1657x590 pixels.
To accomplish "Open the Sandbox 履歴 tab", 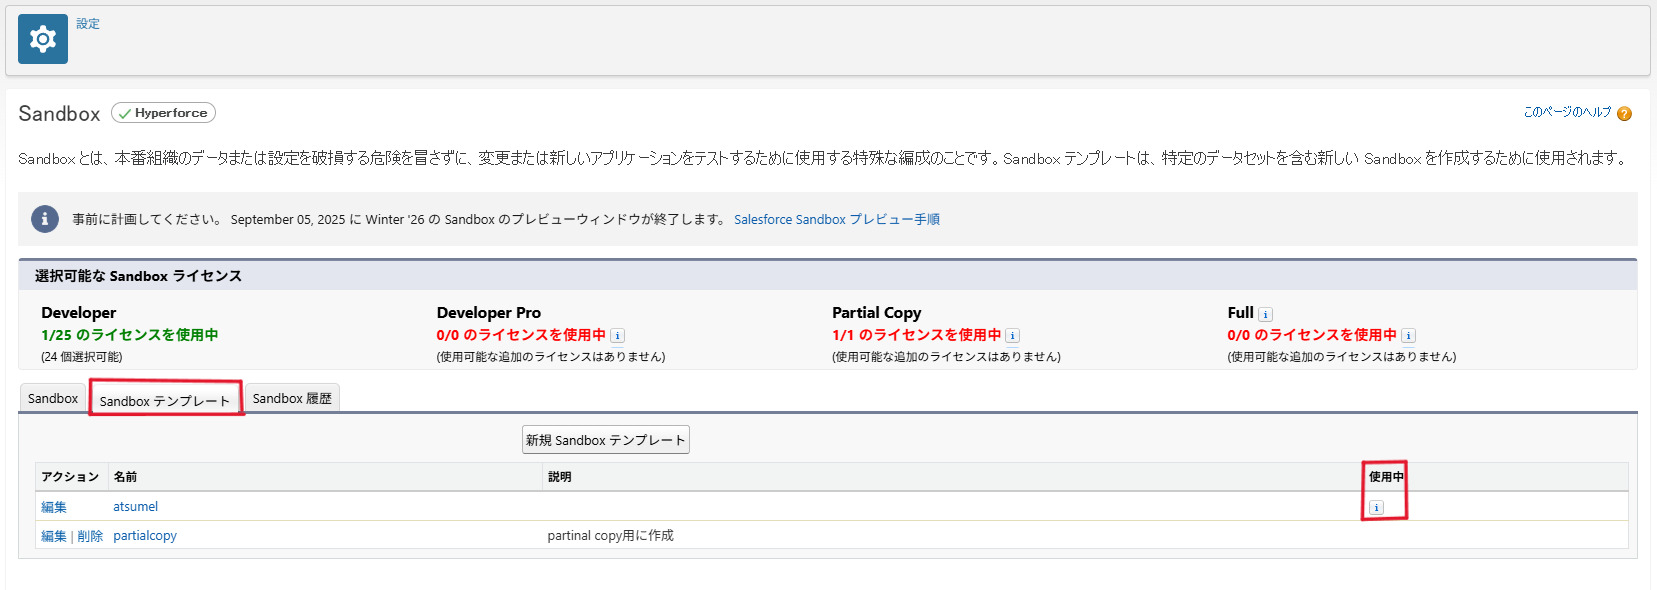I will tap(292, 399).
